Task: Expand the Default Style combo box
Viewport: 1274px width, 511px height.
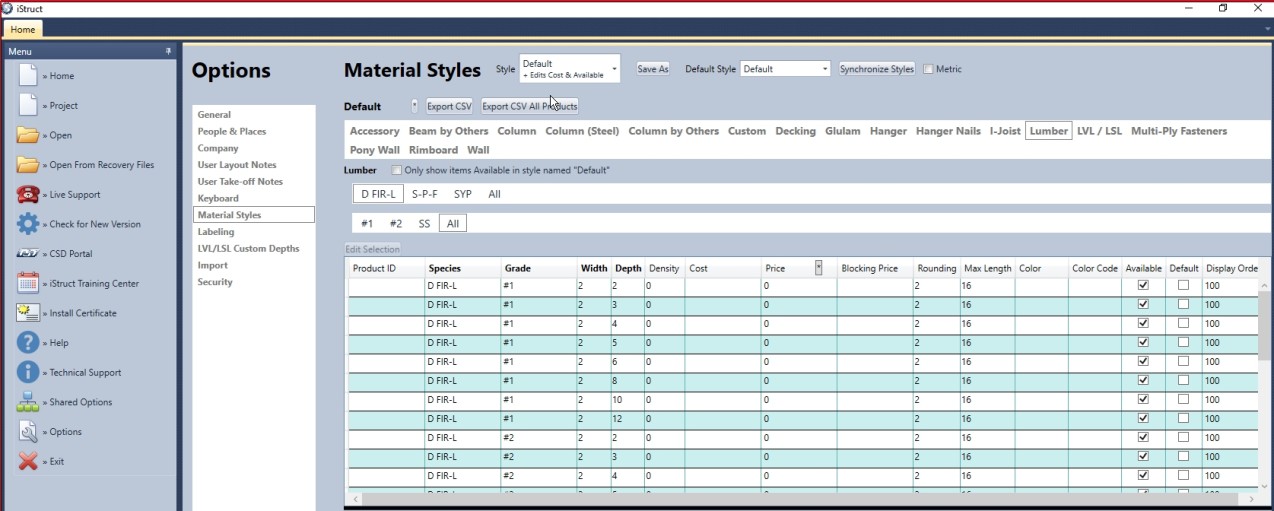Action: [x=785, y=69]
